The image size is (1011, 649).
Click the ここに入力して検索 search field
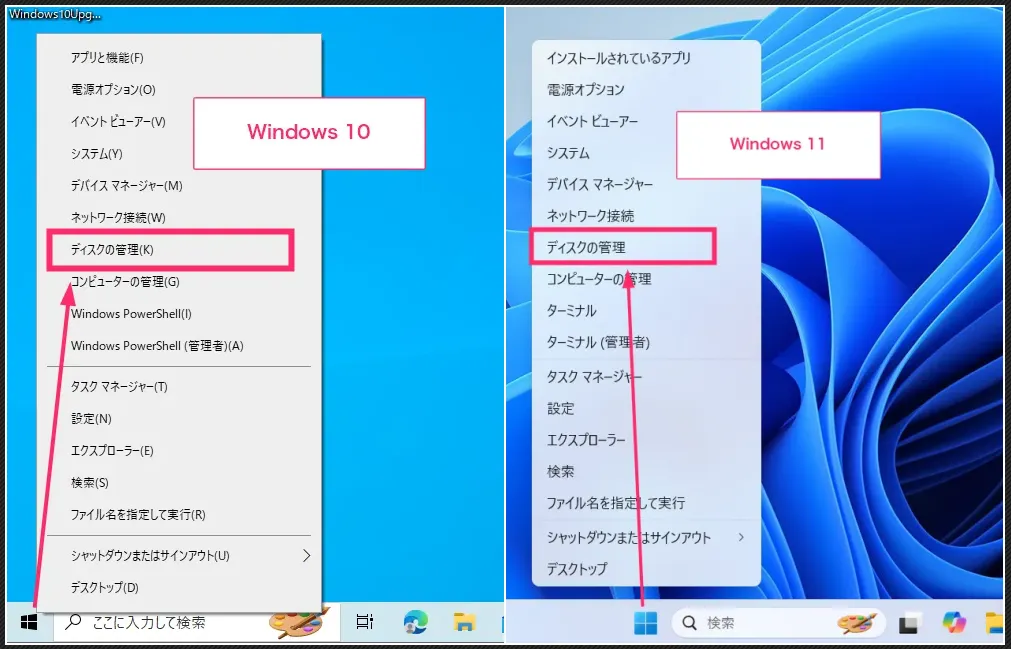[x=197, y=622]
